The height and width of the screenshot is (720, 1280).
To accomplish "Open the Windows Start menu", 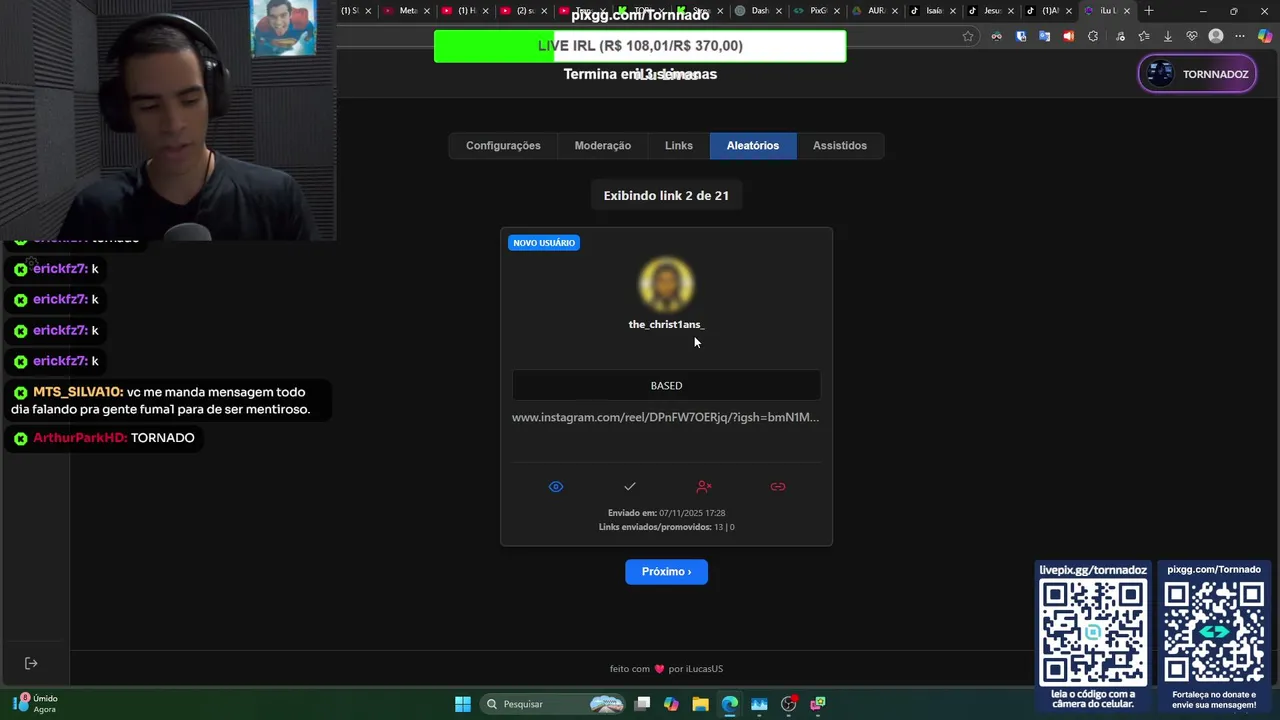I will [463, 704].
